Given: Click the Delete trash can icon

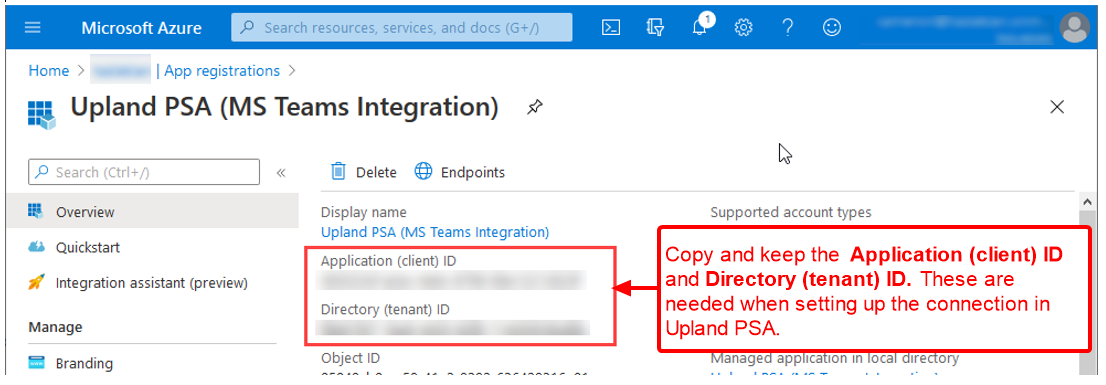Looking at the screenshot, I should 339,171.
